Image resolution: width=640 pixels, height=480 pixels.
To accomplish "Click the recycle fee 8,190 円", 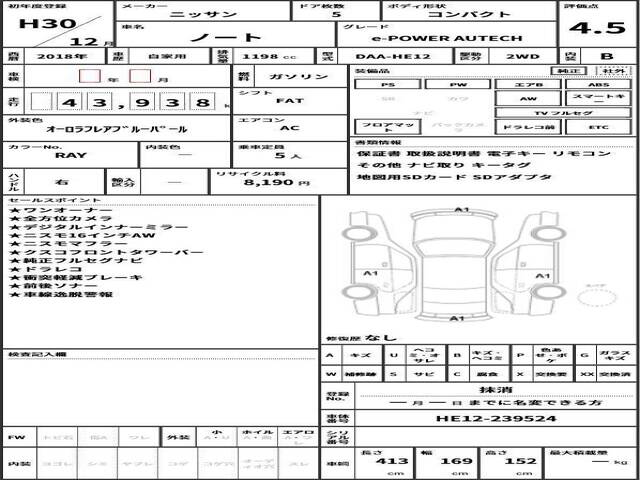I will coord(276,182).
